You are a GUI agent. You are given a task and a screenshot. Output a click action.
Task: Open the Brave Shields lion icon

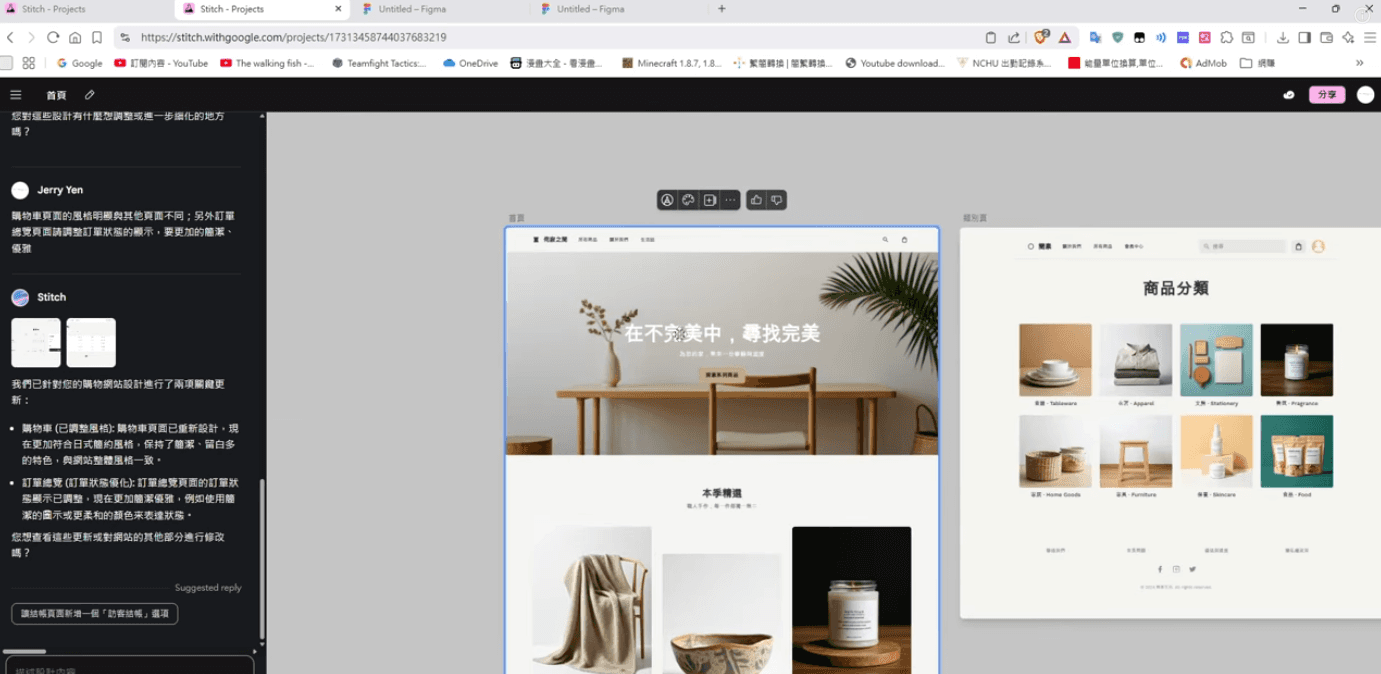coord(1041,38)
